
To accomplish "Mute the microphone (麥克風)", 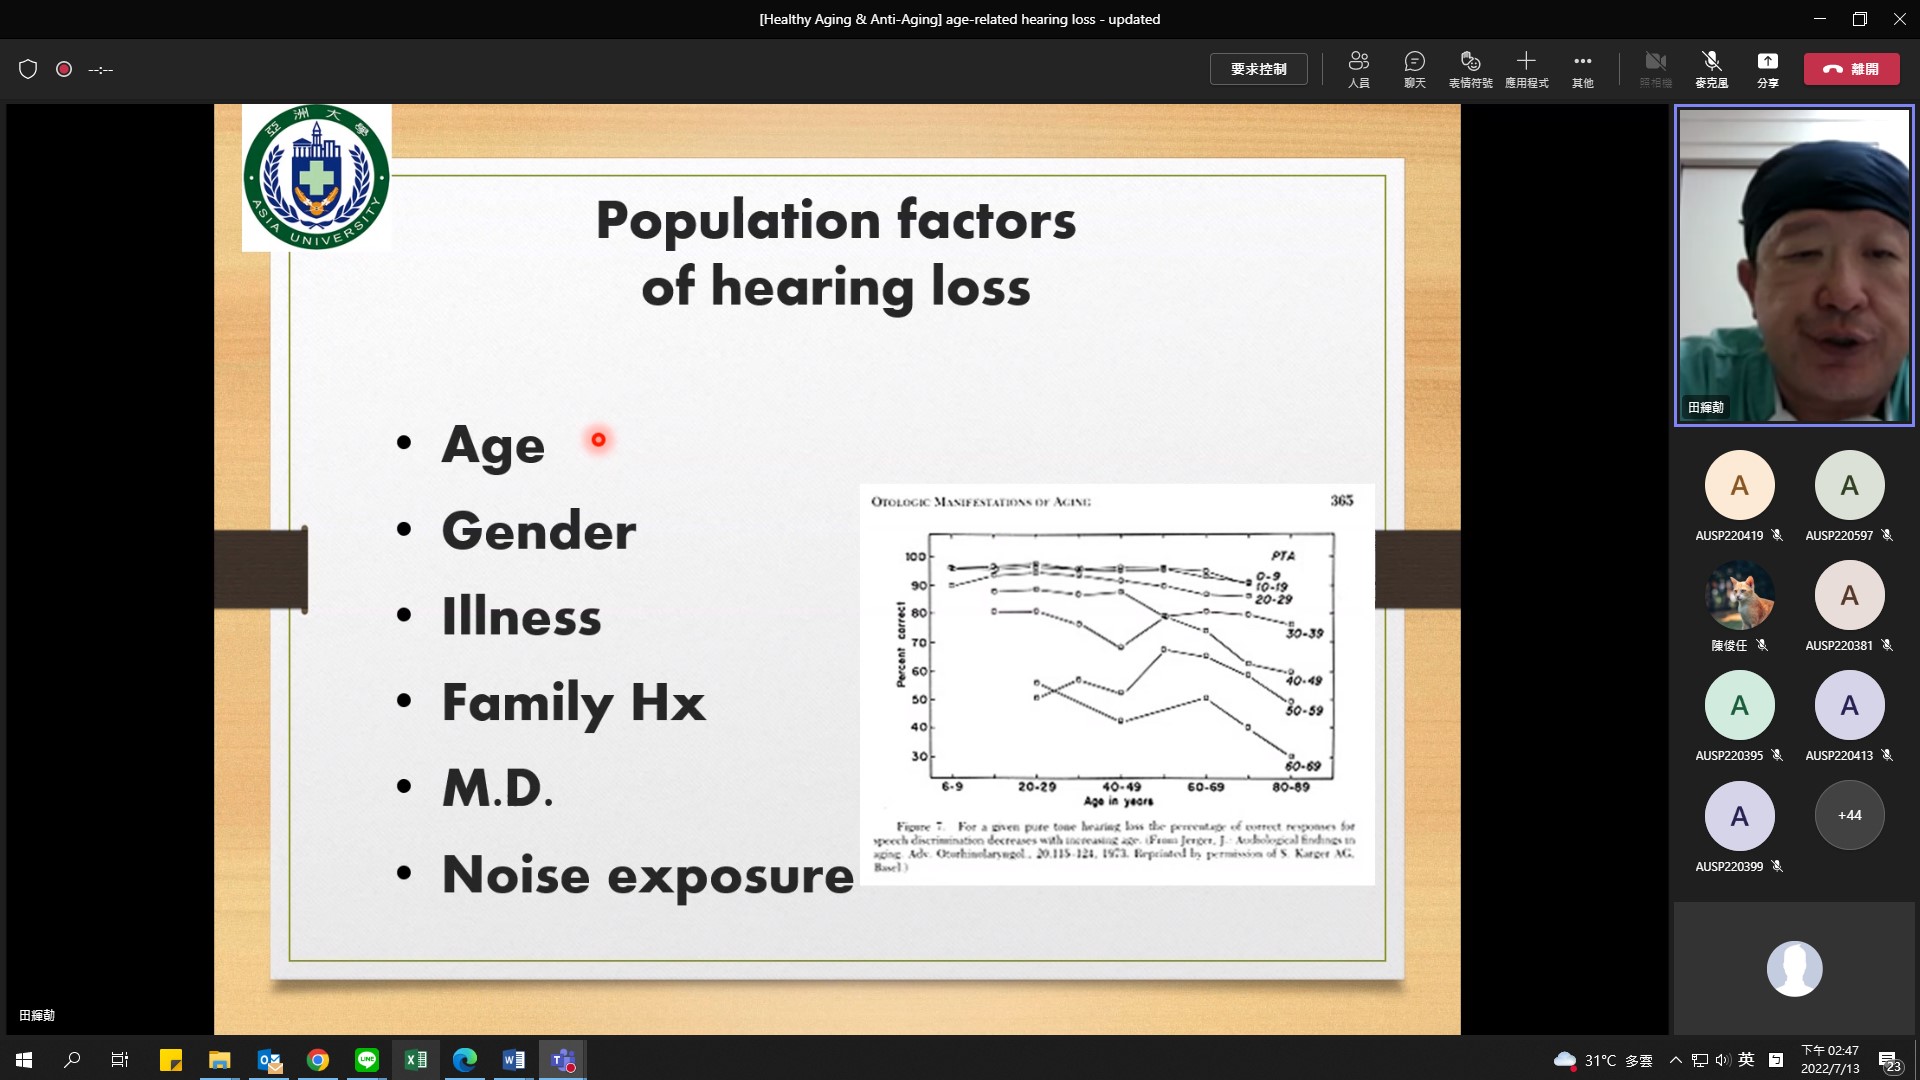I will click(x=1710, y=69).
